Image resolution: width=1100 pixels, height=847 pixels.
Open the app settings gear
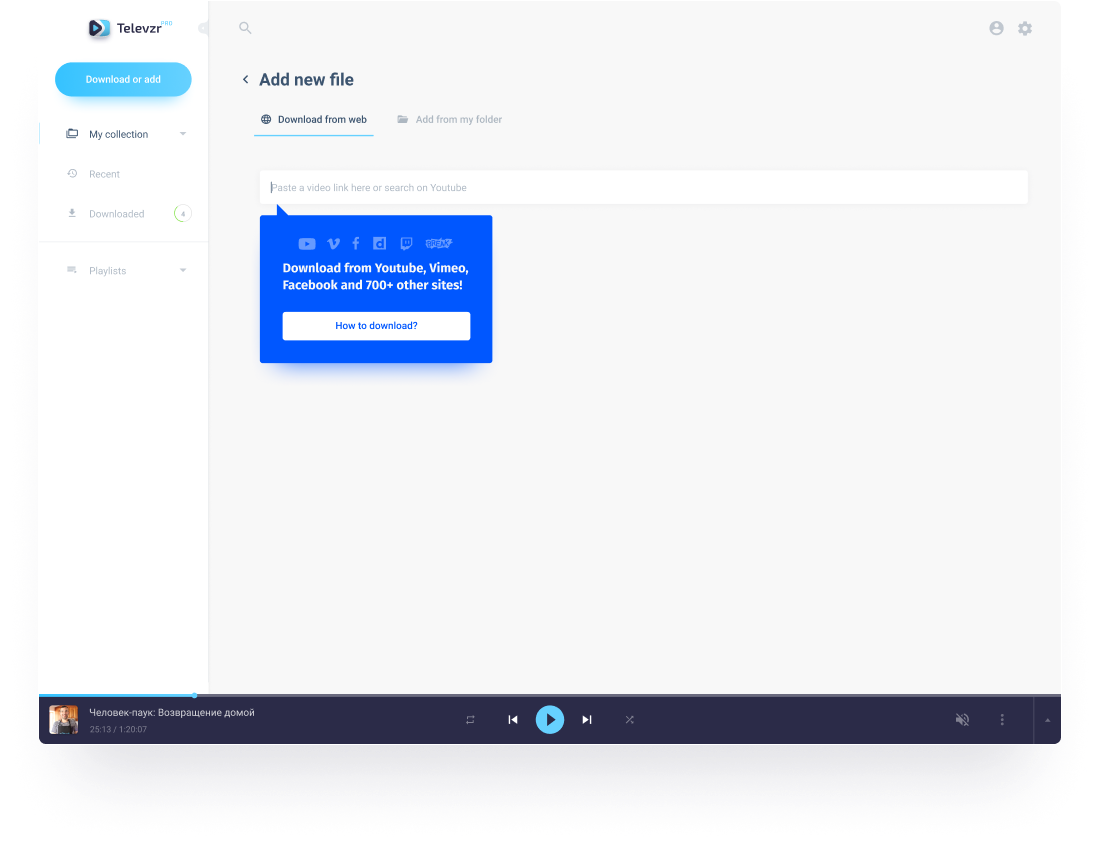(1024, 28)
